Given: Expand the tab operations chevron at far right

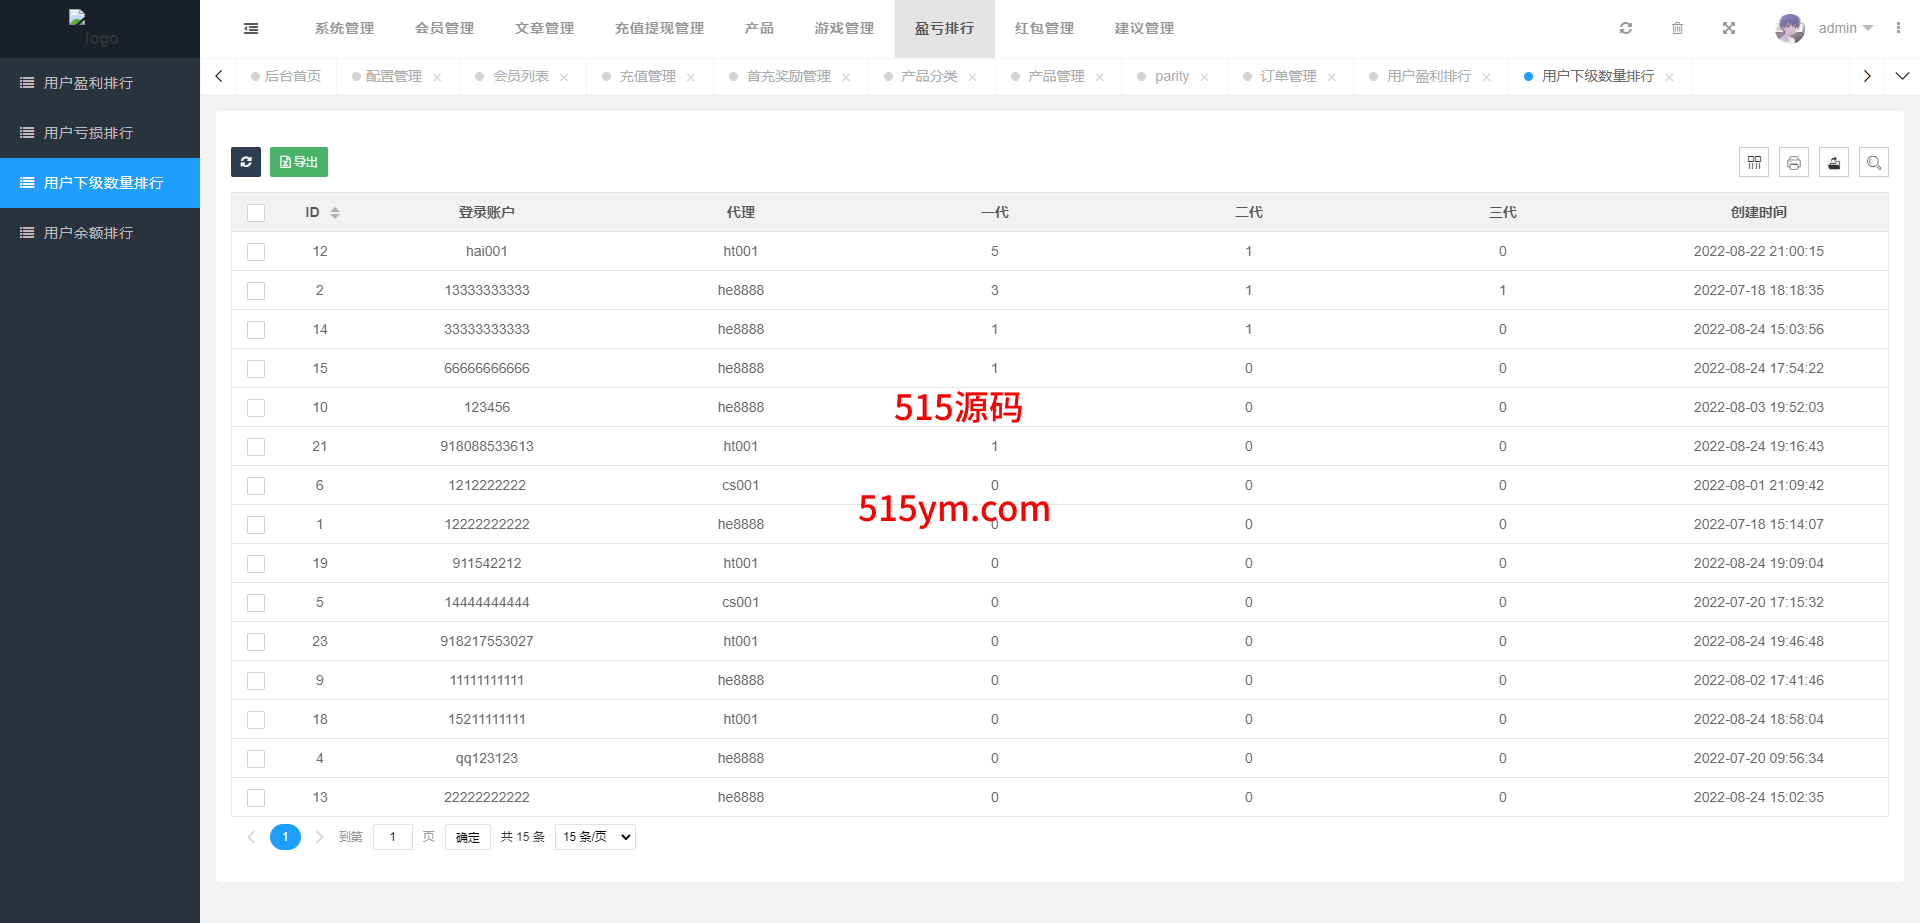Looking at the screenshot, I should click(1902, 76).
